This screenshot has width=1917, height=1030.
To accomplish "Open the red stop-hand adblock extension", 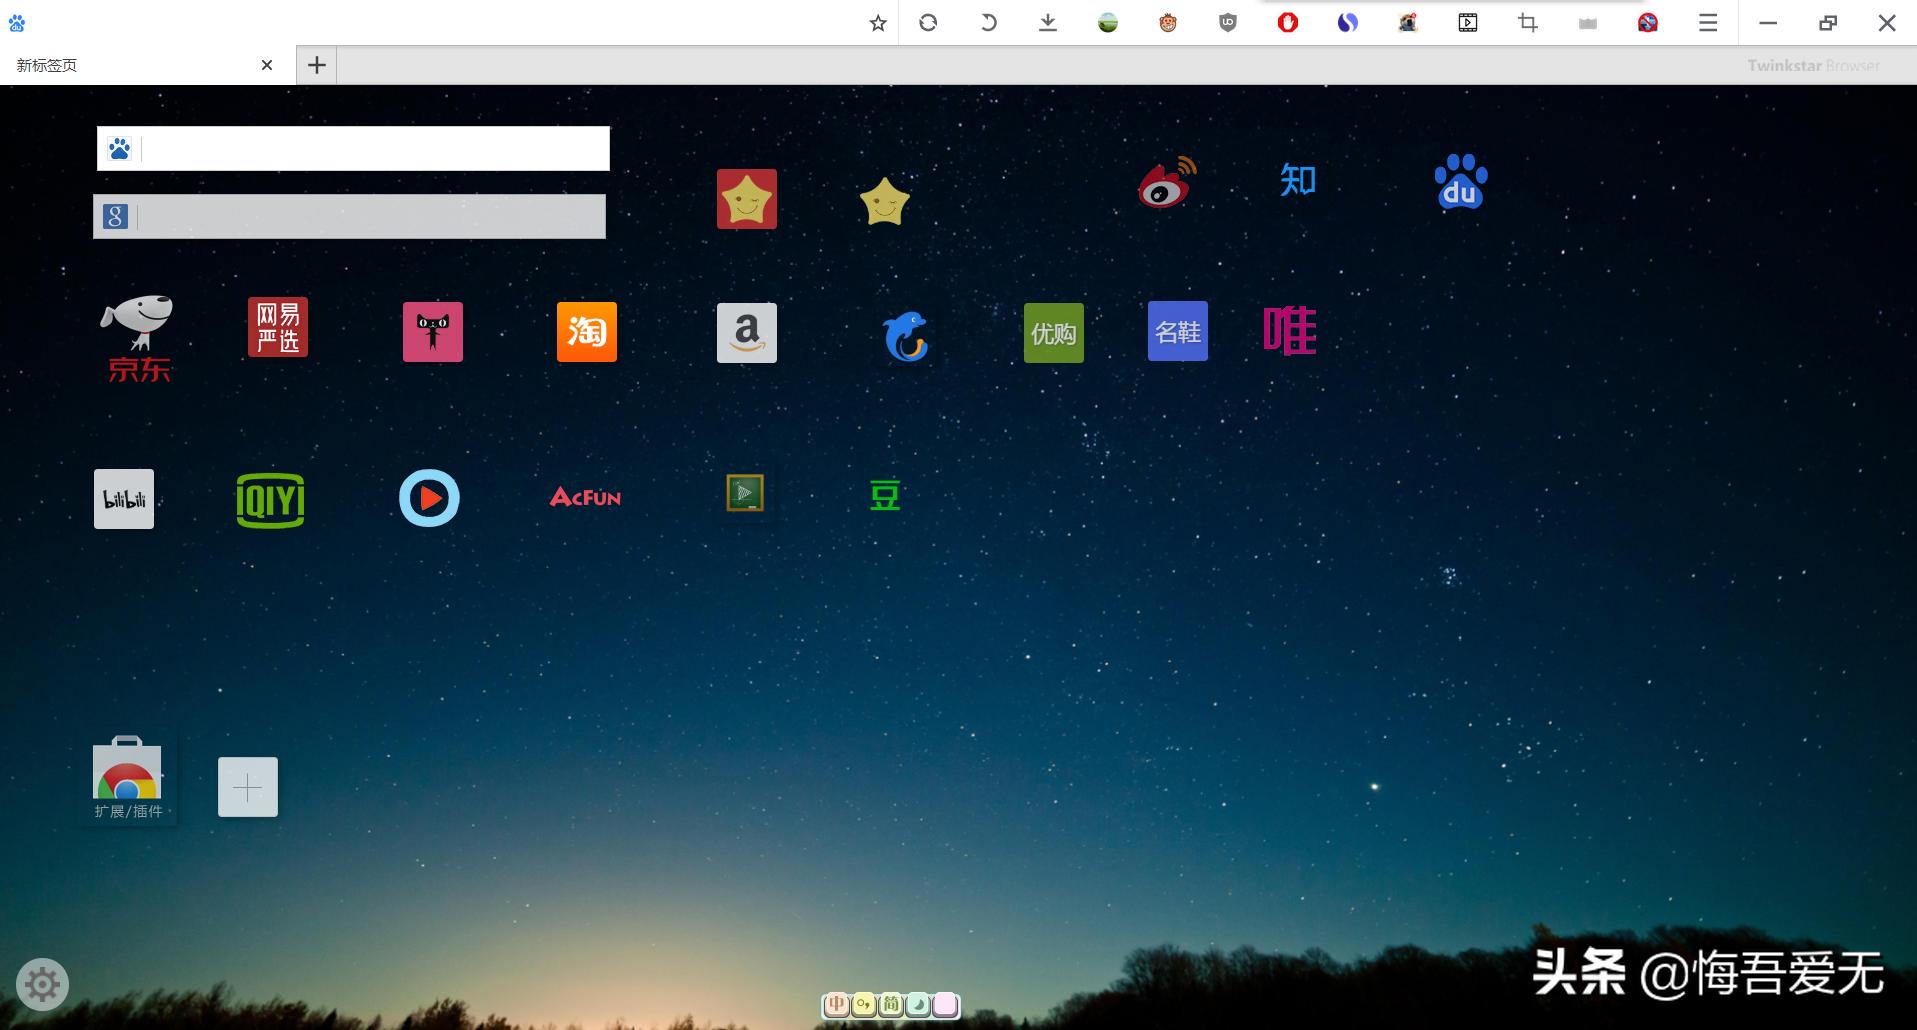I will click(1288, 22).
